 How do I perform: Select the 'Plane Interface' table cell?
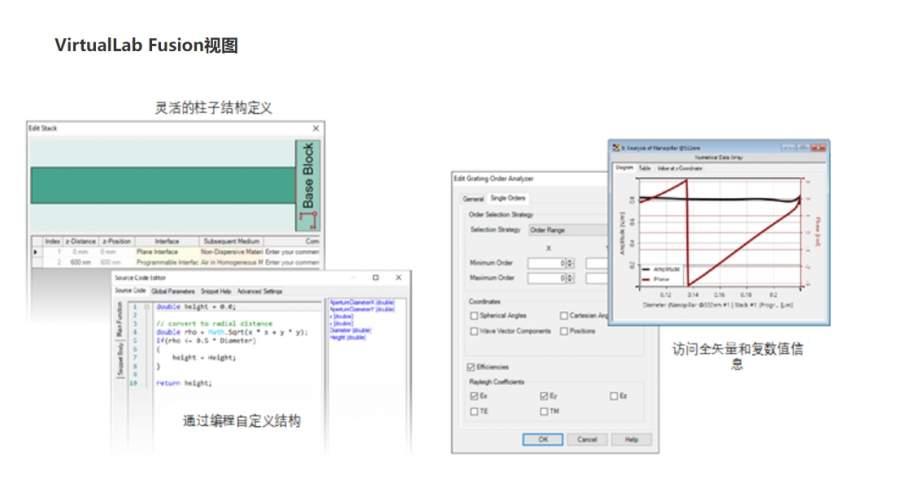tap(166, 252)
